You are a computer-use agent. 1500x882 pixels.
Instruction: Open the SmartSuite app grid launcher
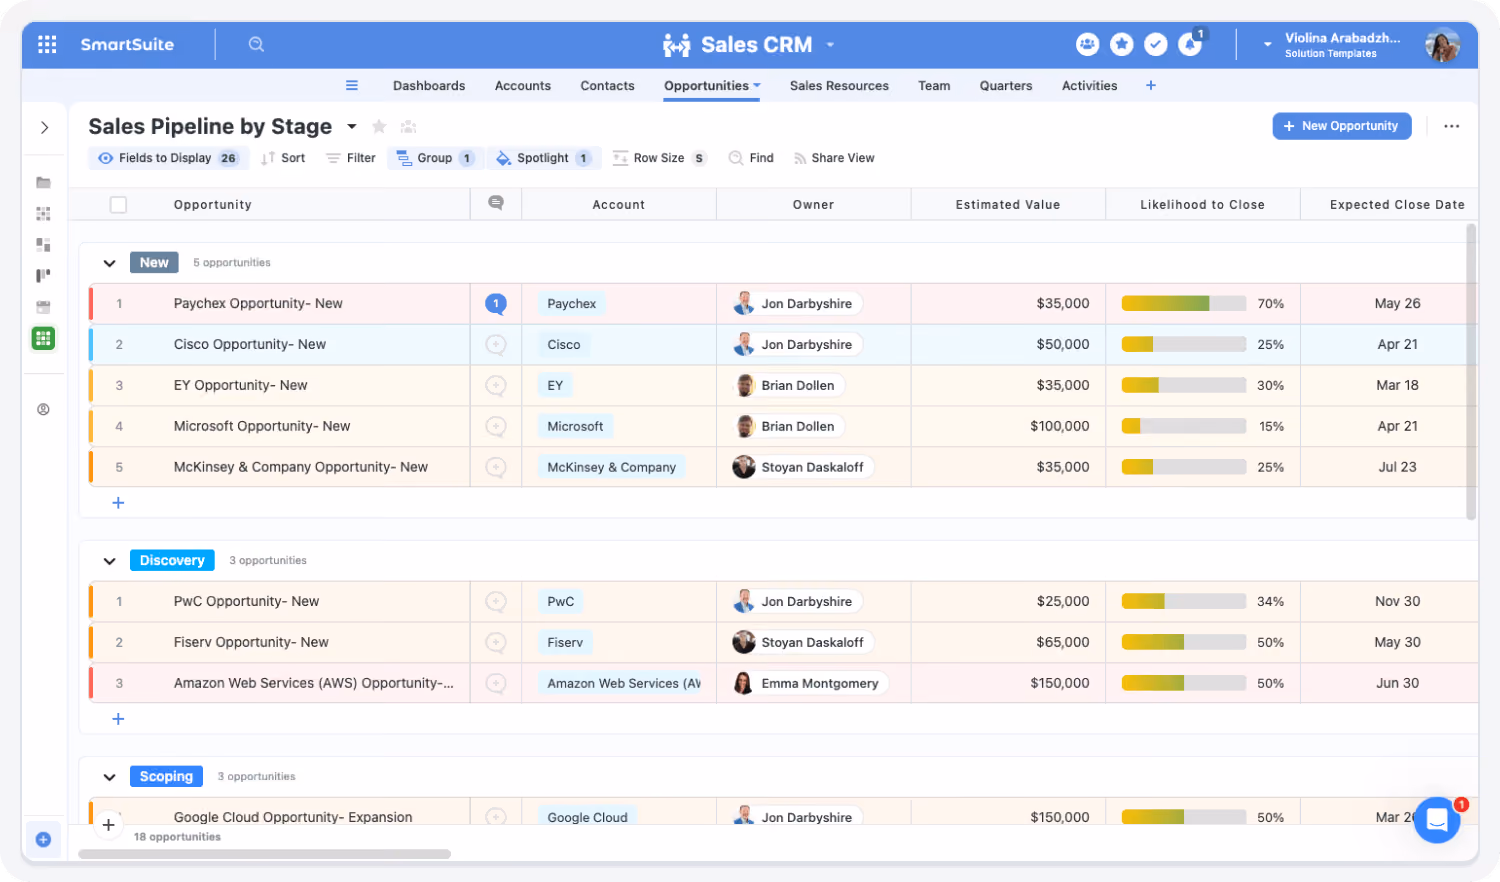click(47, 44)
